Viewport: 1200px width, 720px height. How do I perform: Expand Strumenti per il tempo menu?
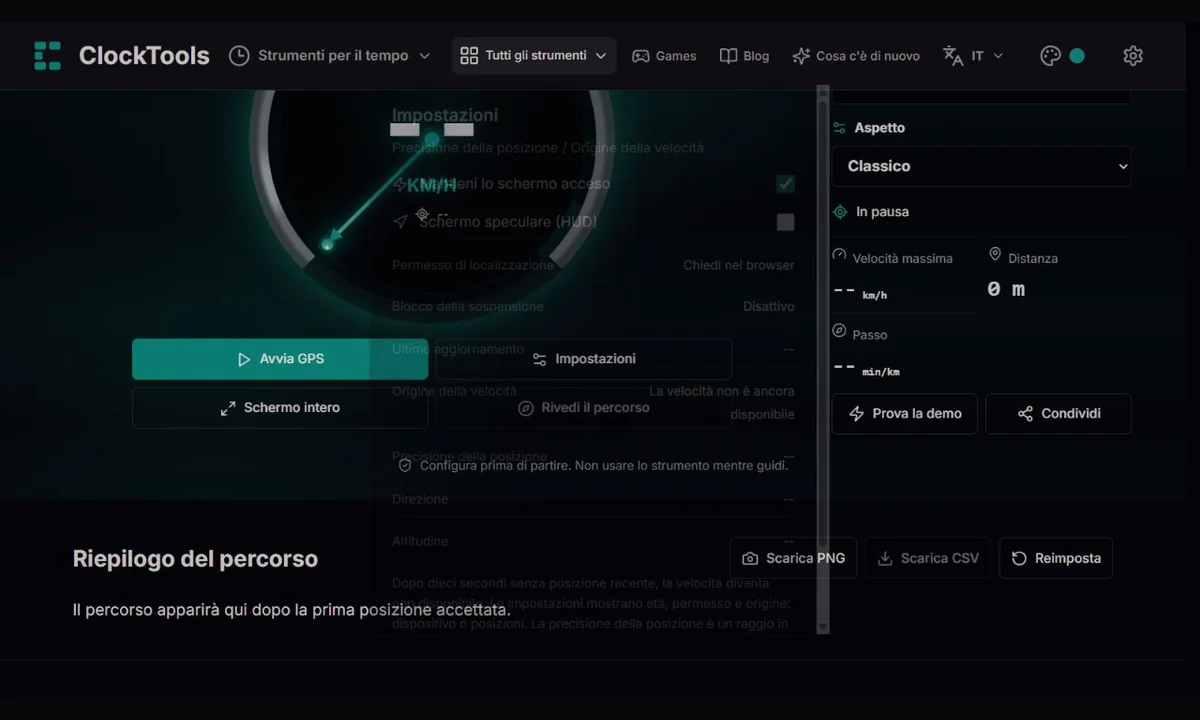pyautogui.click(x=330, y=56)
